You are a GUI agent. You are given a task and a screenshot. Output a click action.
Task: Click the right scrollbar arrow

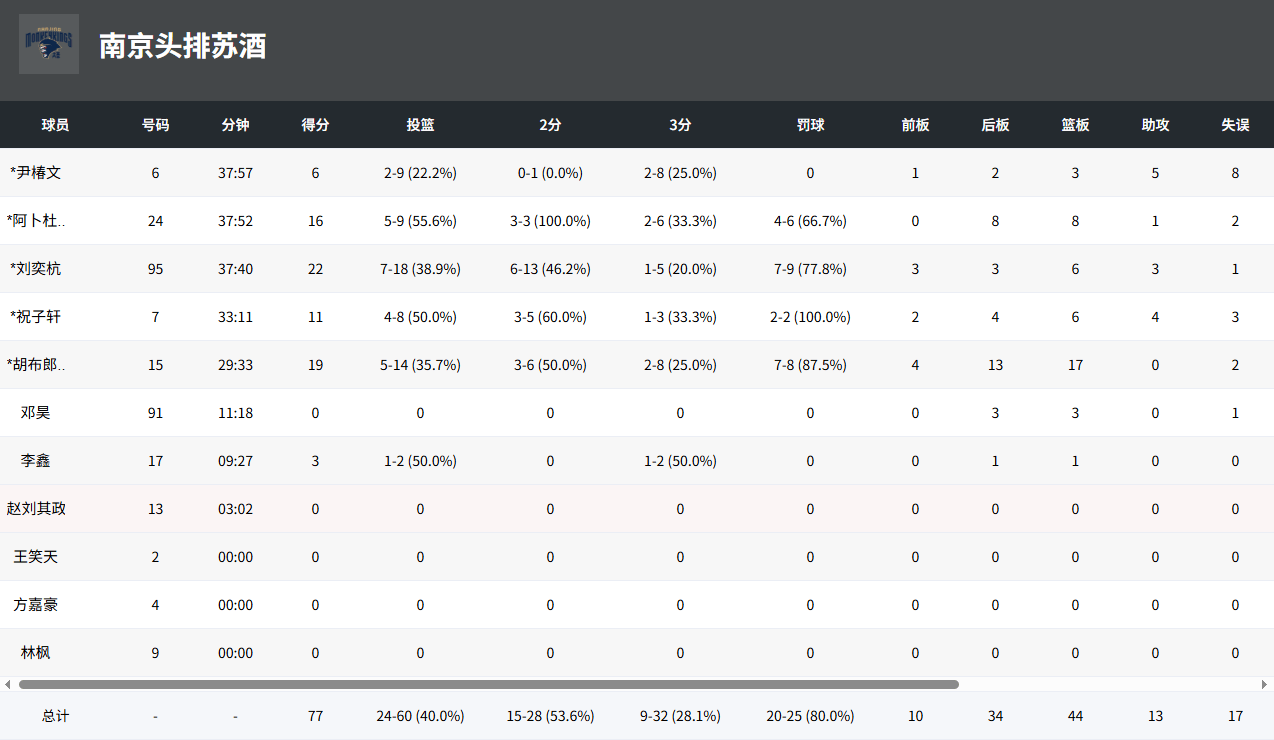pyautogui.click(x=1264, y=685)
